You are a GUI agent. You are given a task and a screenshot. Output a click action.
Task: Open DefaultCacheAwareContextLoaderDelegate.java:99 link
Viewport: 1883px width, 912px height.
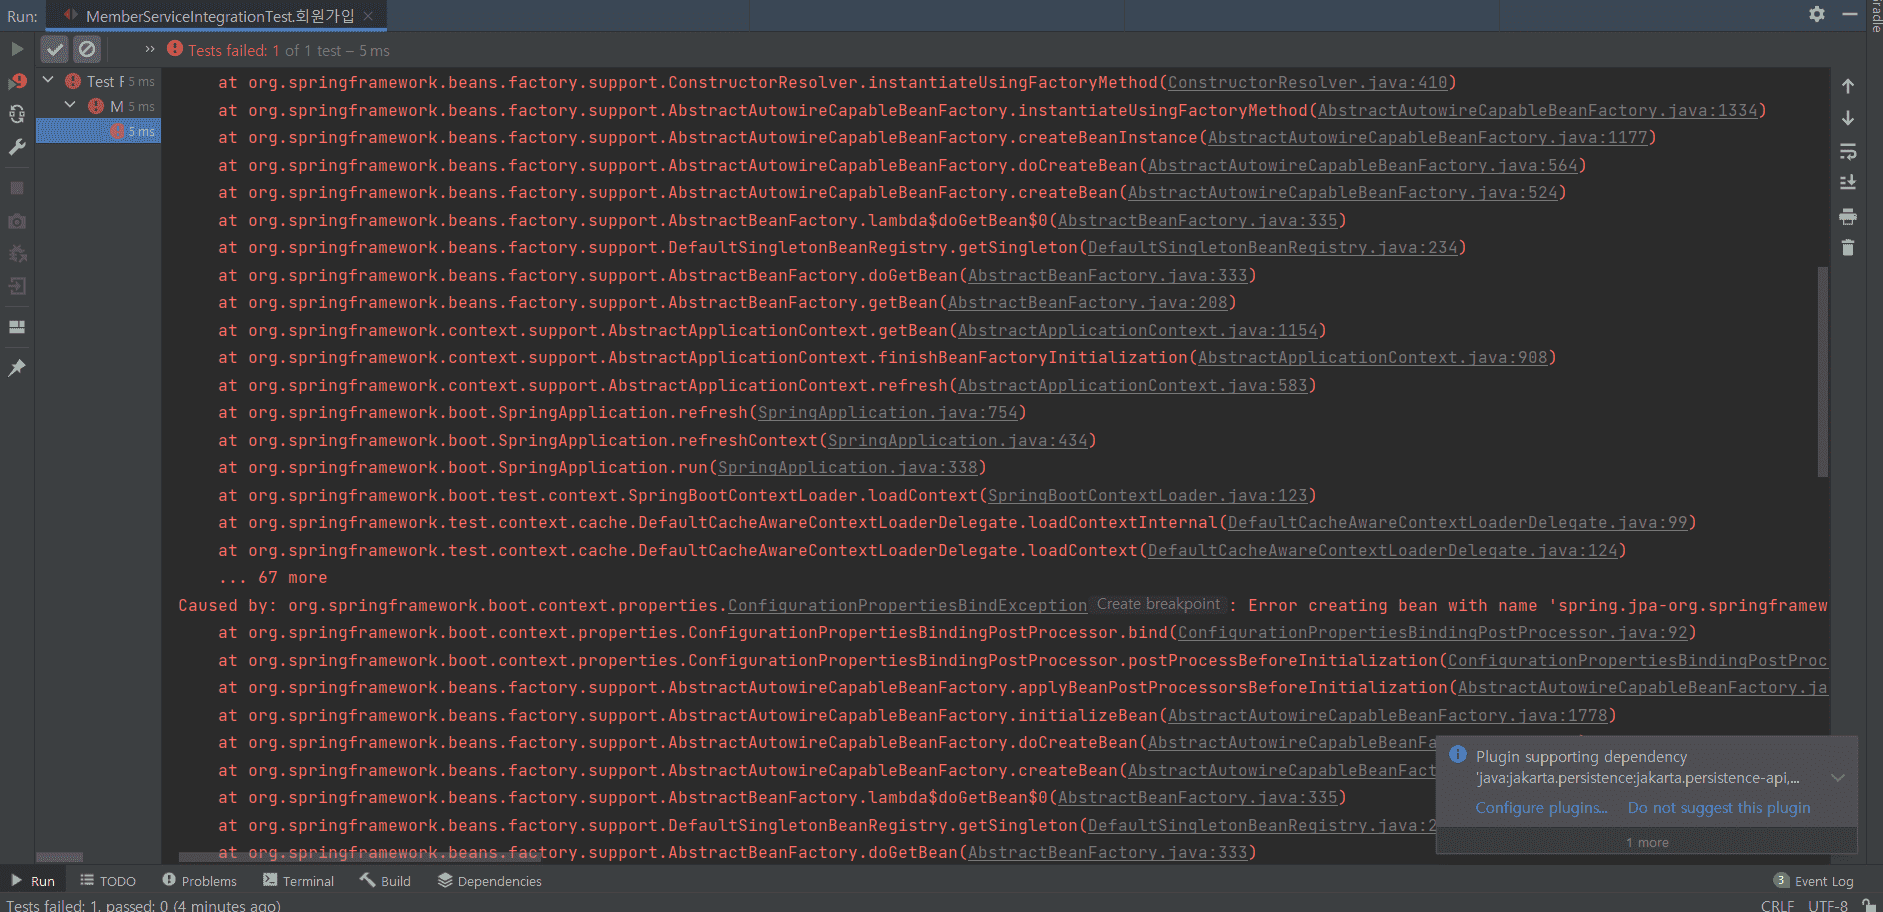pos(1457,523)
